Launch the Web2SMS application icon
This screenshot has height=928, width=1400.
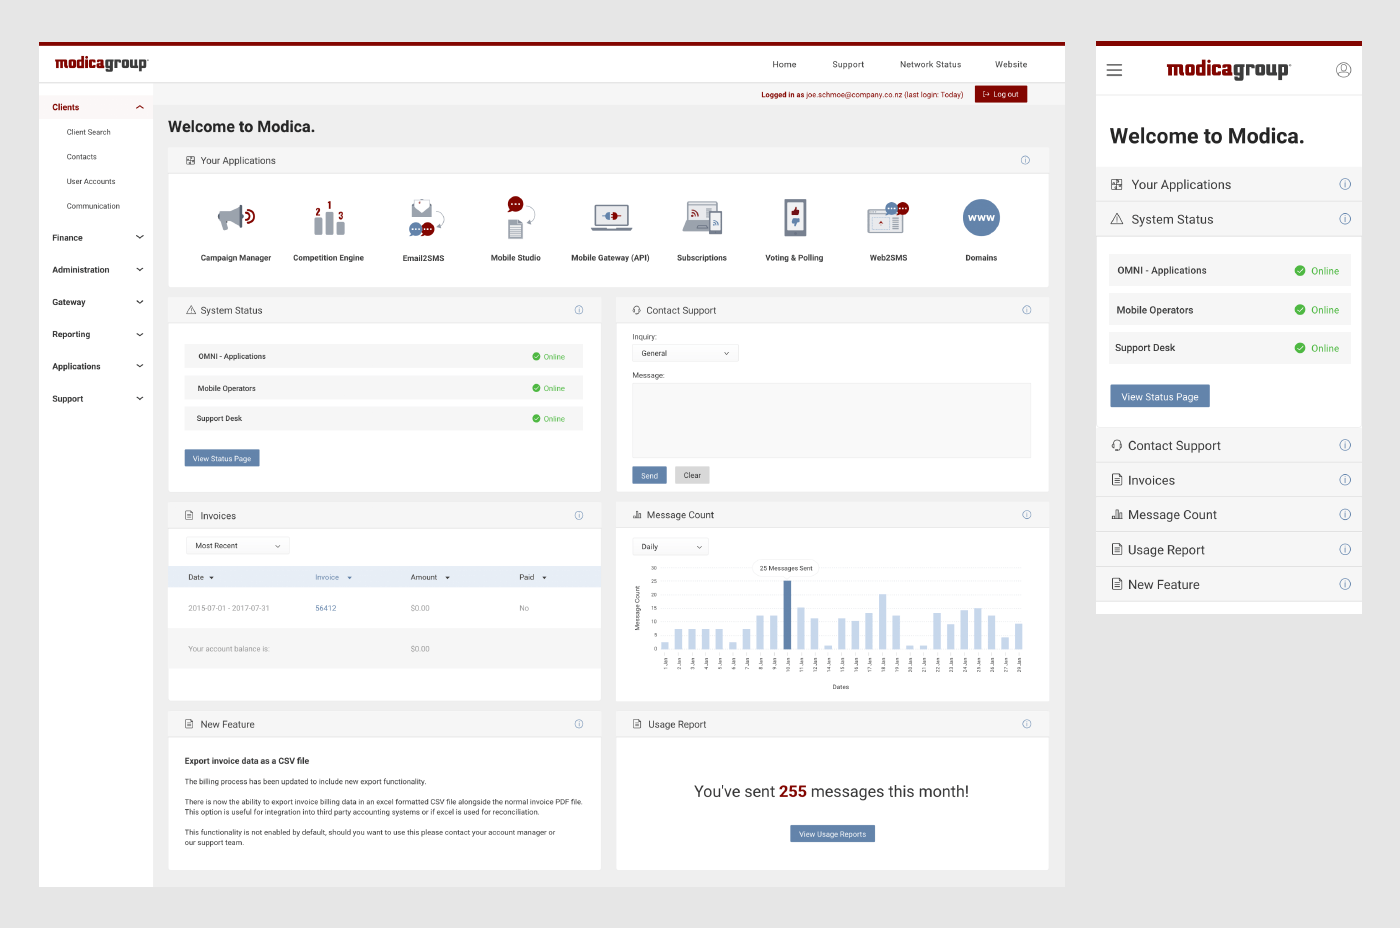888,217
